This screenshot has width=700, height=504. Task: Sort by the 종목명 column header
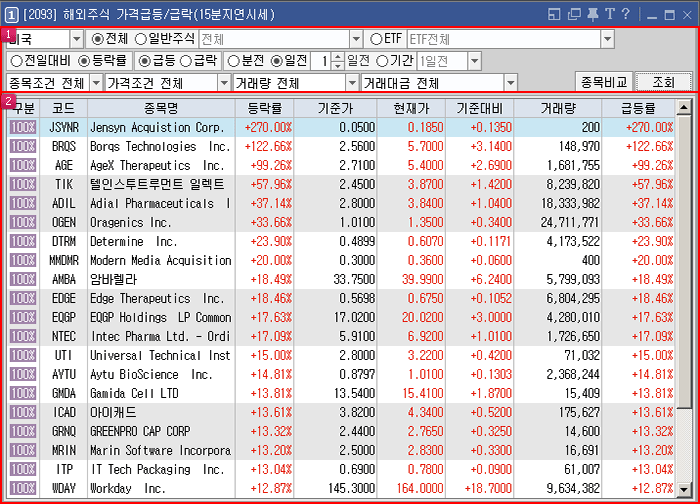click(161, 108)
